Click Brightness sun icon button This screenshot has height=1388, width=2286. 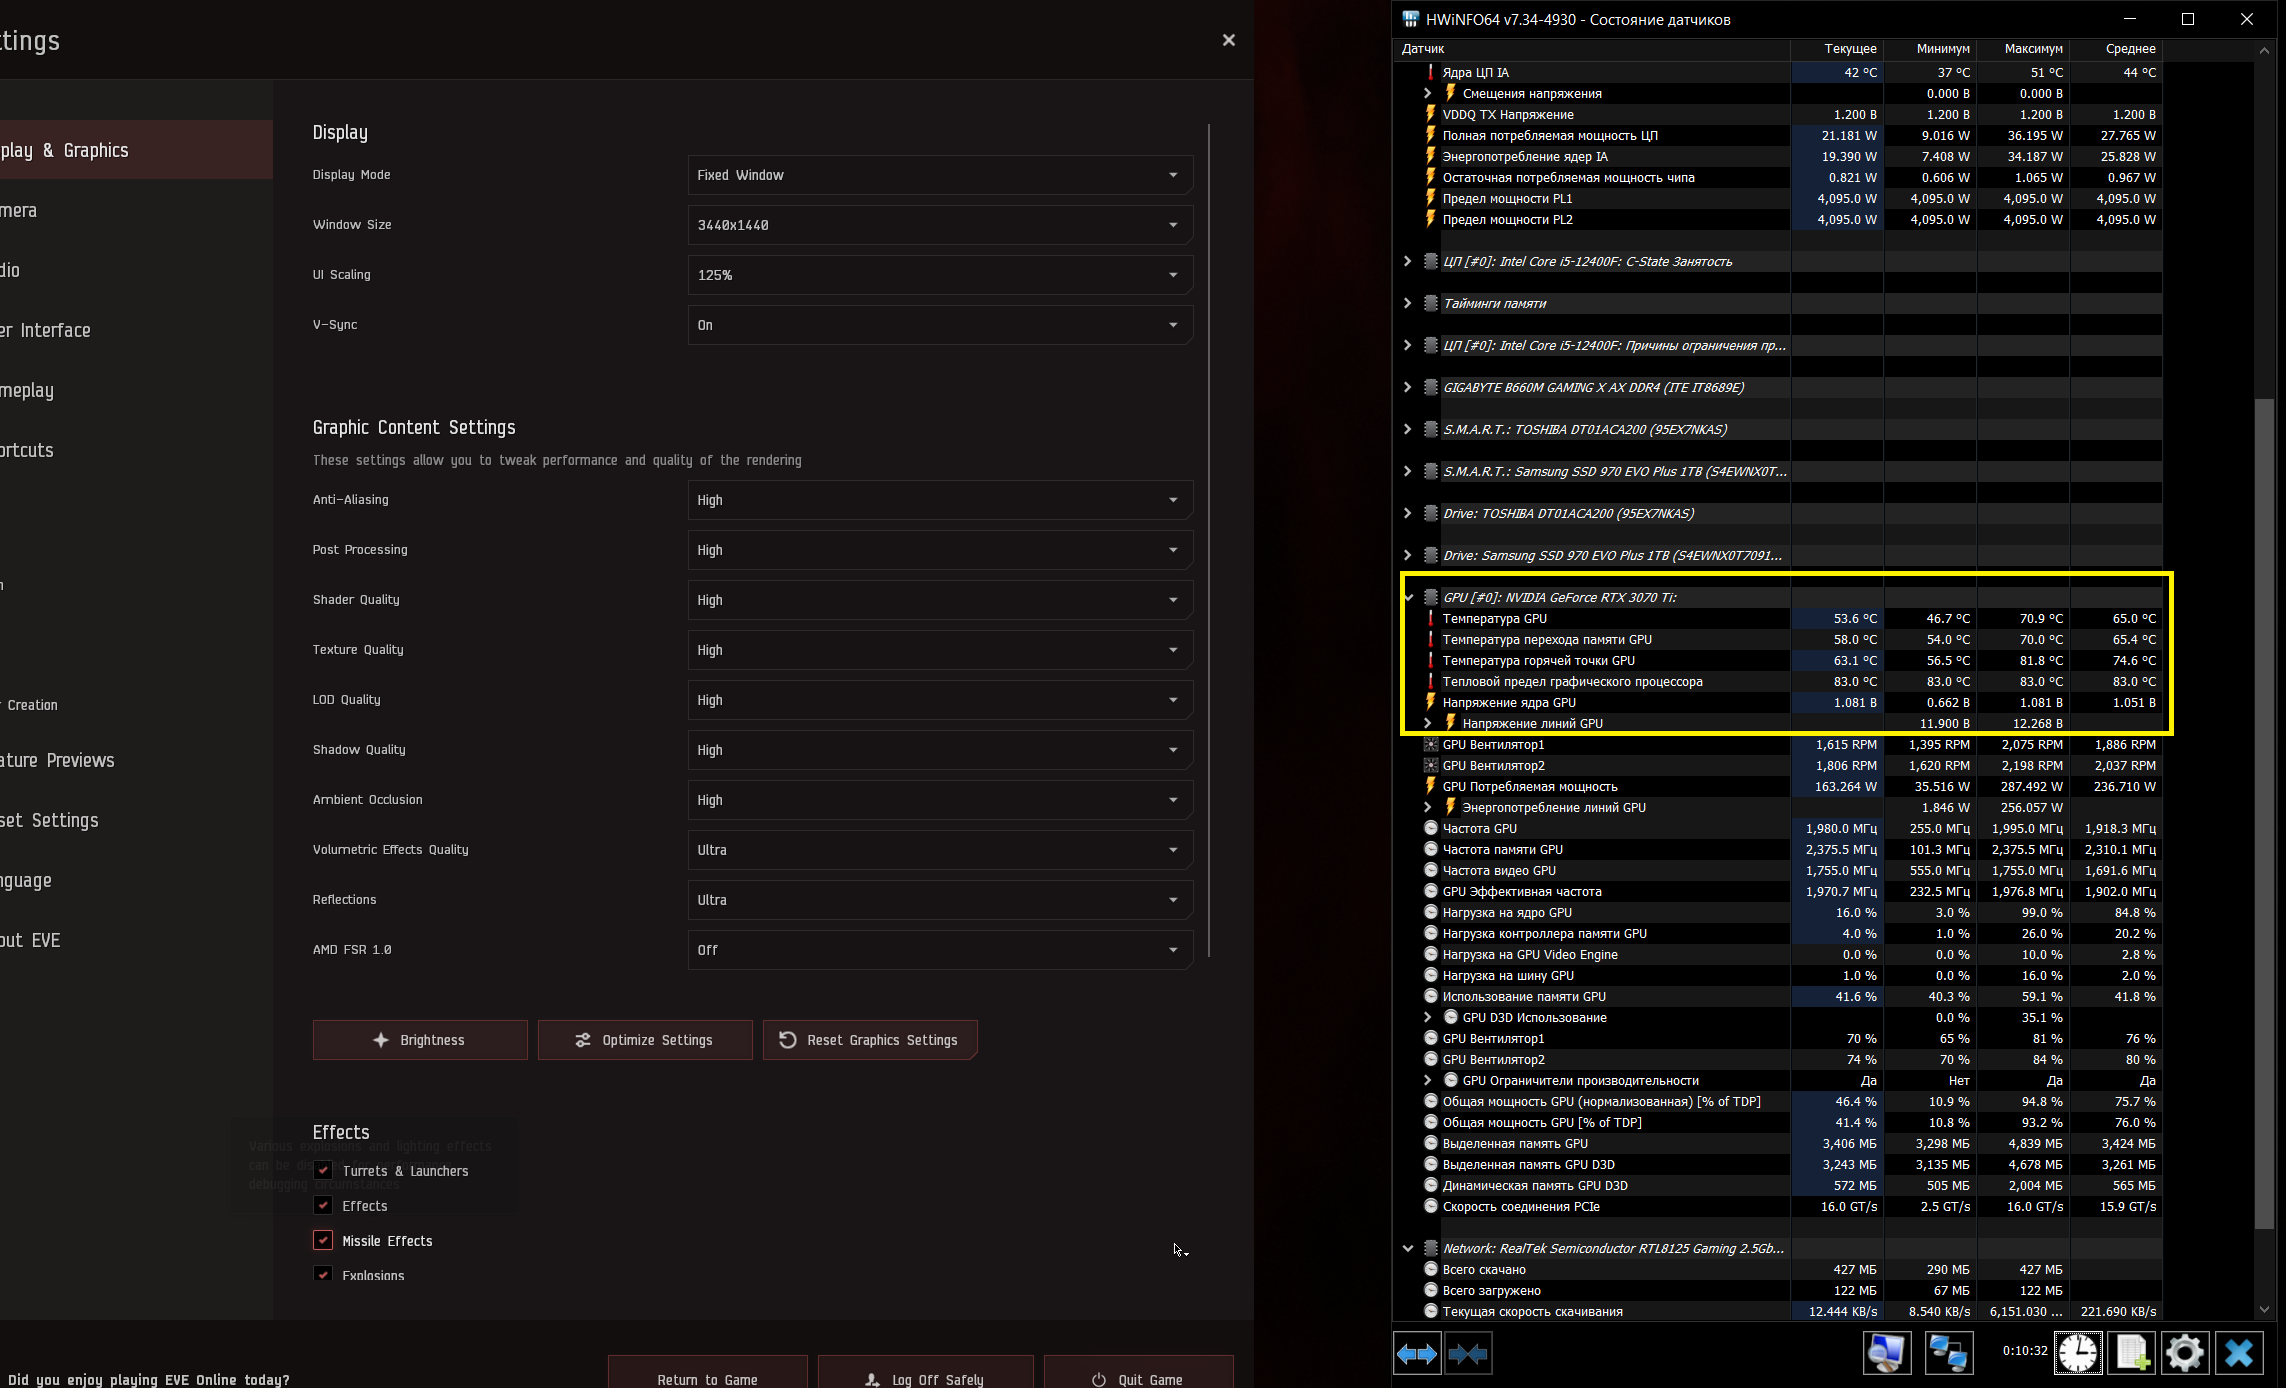[381, 1040]
